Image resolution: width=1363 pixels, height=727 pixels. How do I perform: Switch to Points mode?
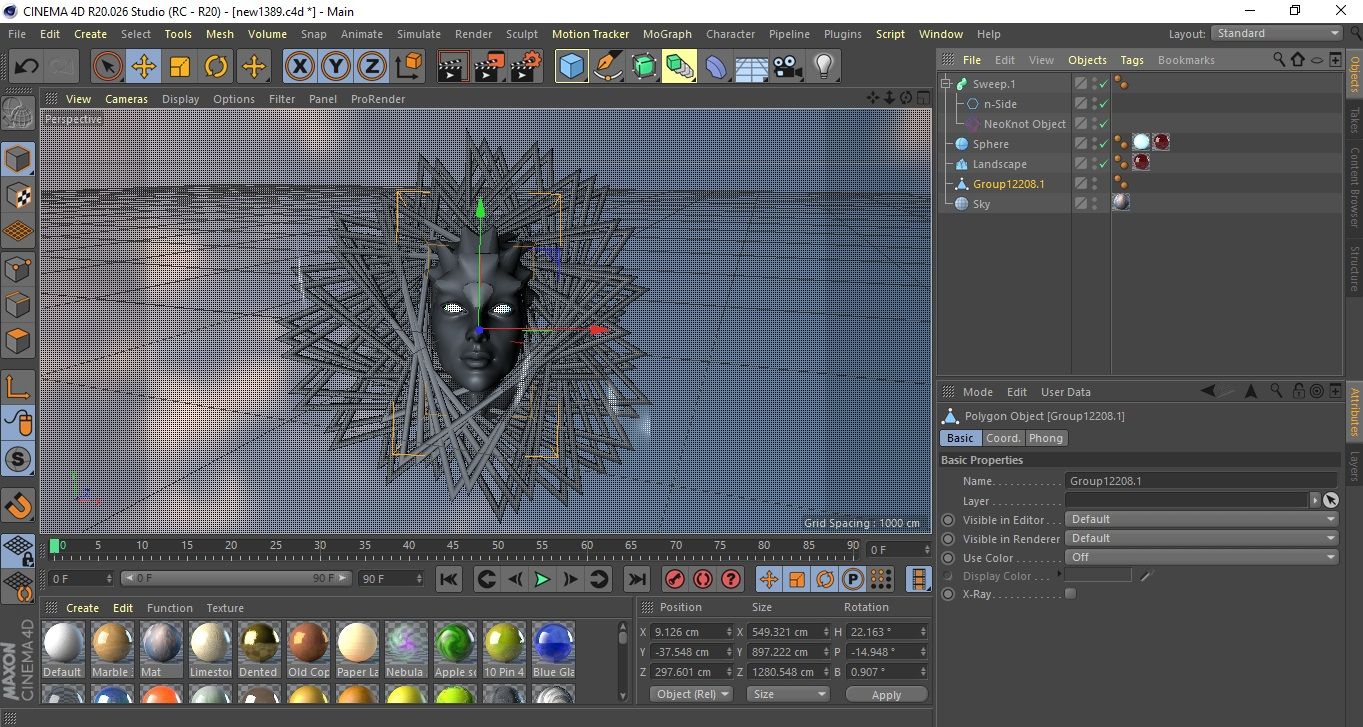(18, 268)
